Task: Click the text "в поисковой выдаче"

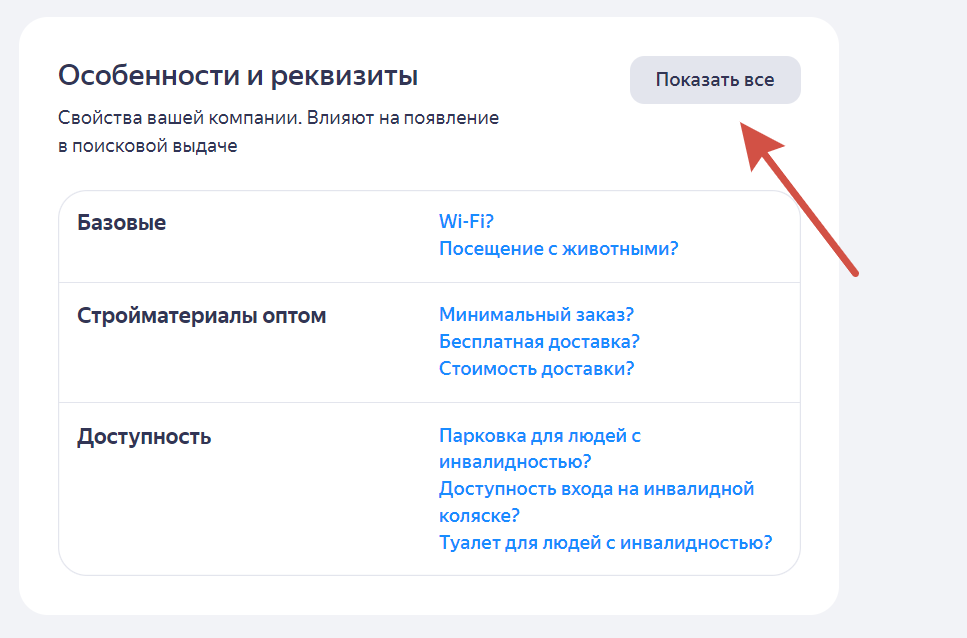Action: [147, 147]
